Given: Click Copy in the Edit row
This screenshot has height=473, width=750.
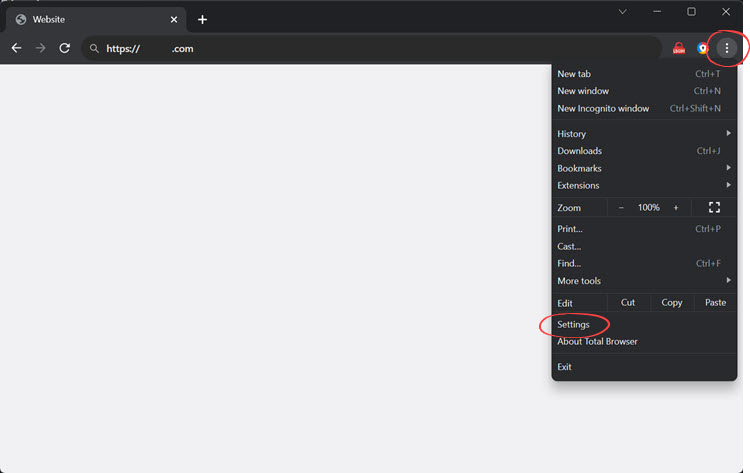Looking at the screenshot, I should click(x=672, y=303).
